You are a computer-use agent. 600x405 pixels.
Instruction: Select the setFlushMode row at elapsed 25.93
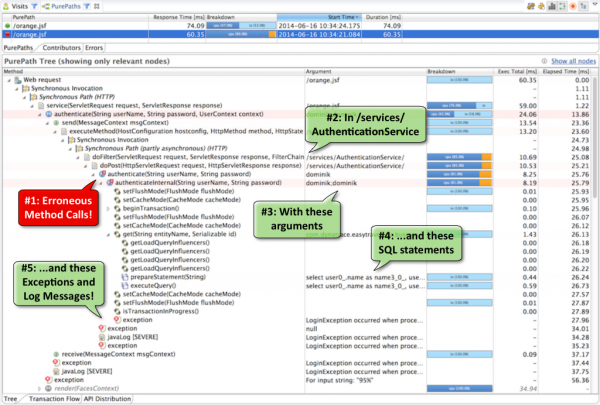tap(297, 191)
